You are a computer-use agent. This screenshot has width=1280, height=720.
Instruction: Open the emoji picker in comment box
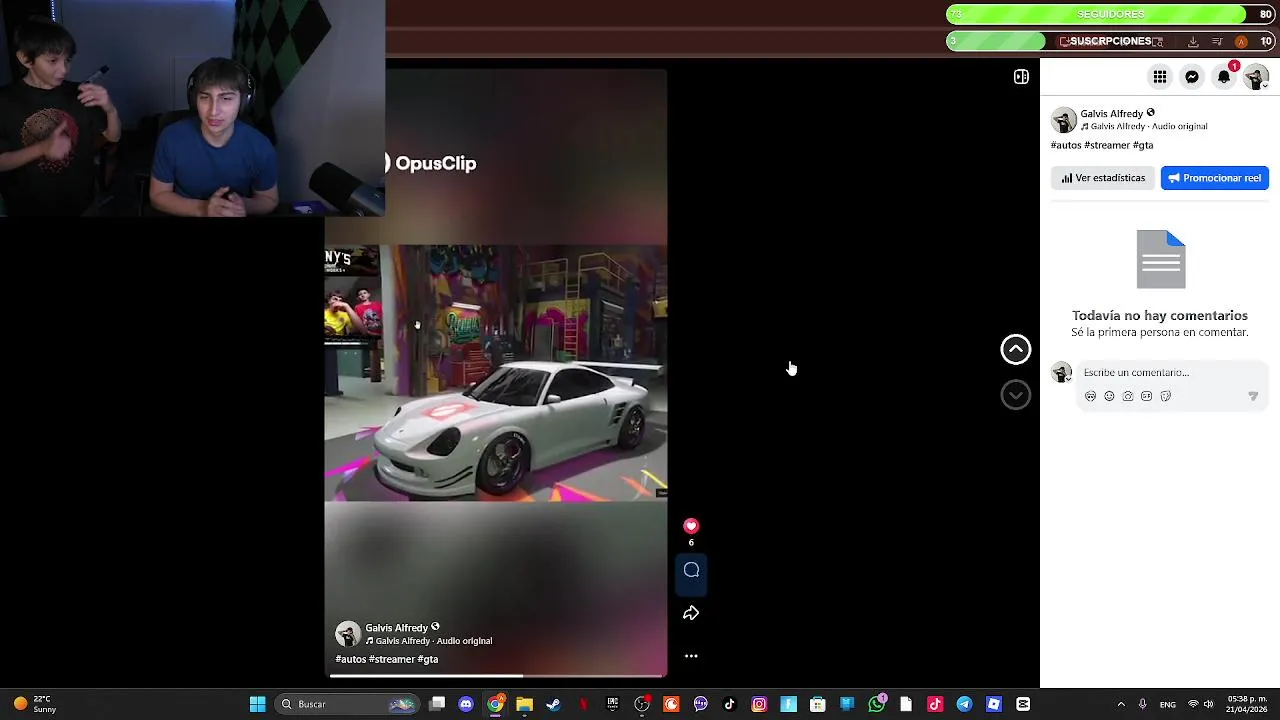tap(1109, 396)
